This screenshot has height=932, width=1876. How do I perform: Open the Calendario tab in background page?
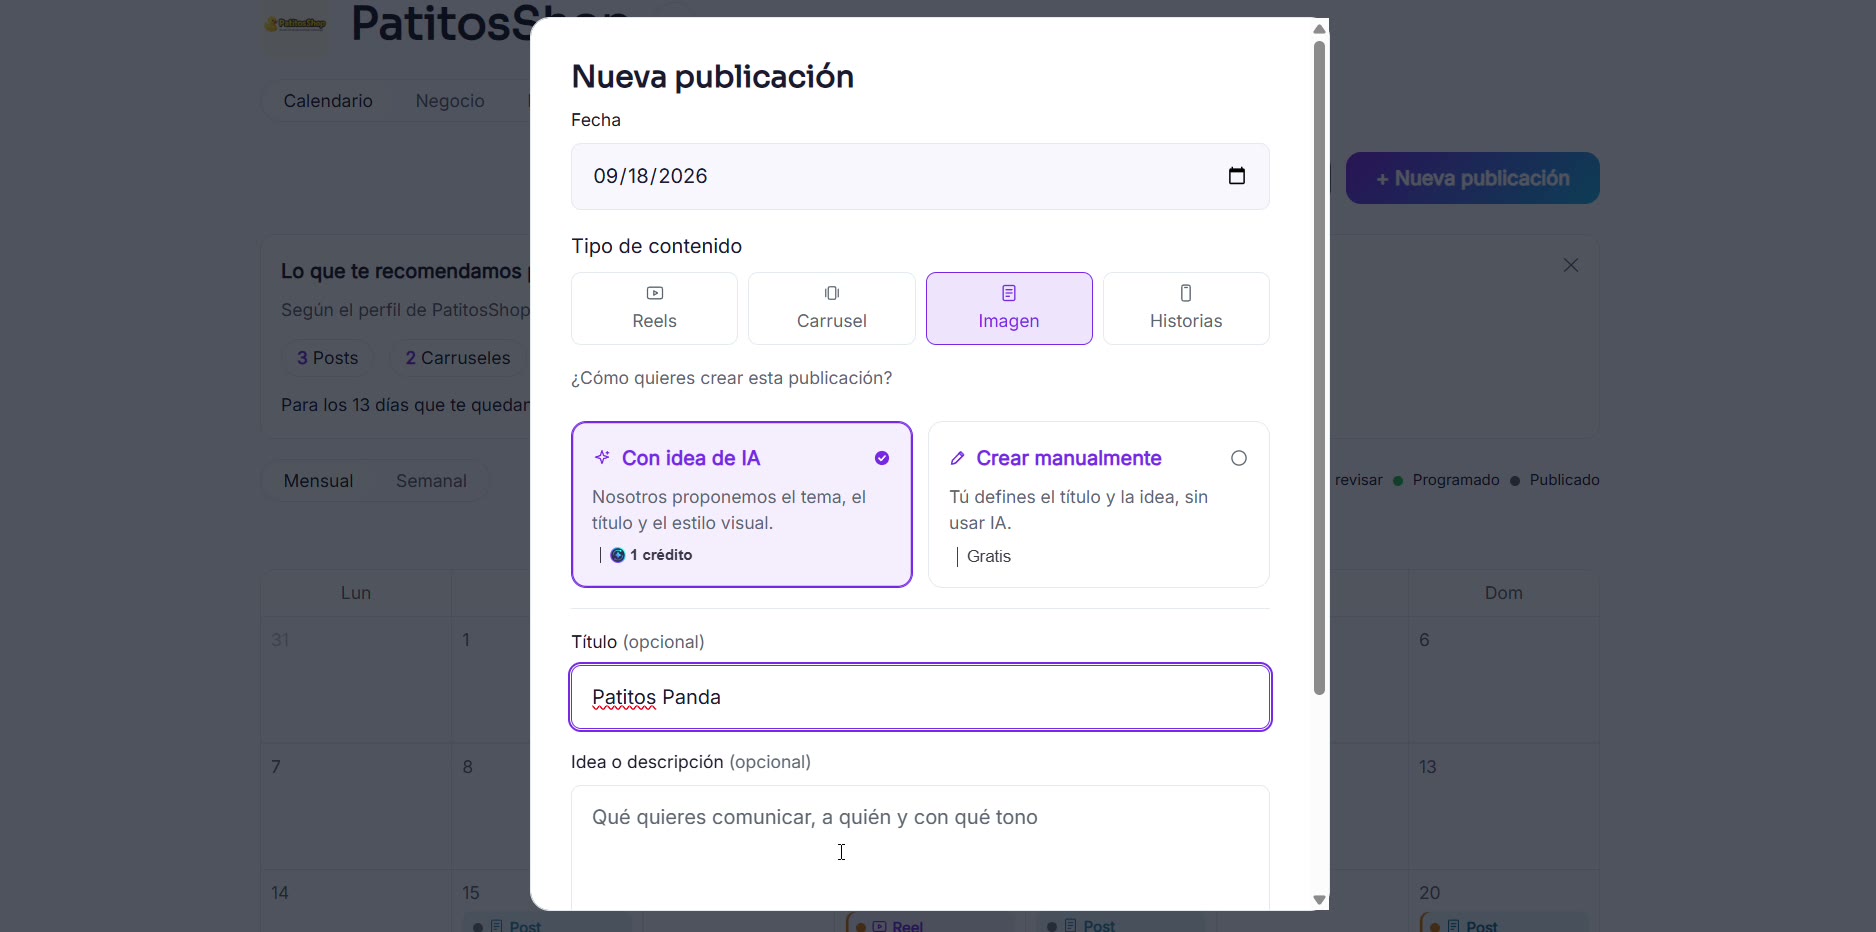click(x=328, y=101)
